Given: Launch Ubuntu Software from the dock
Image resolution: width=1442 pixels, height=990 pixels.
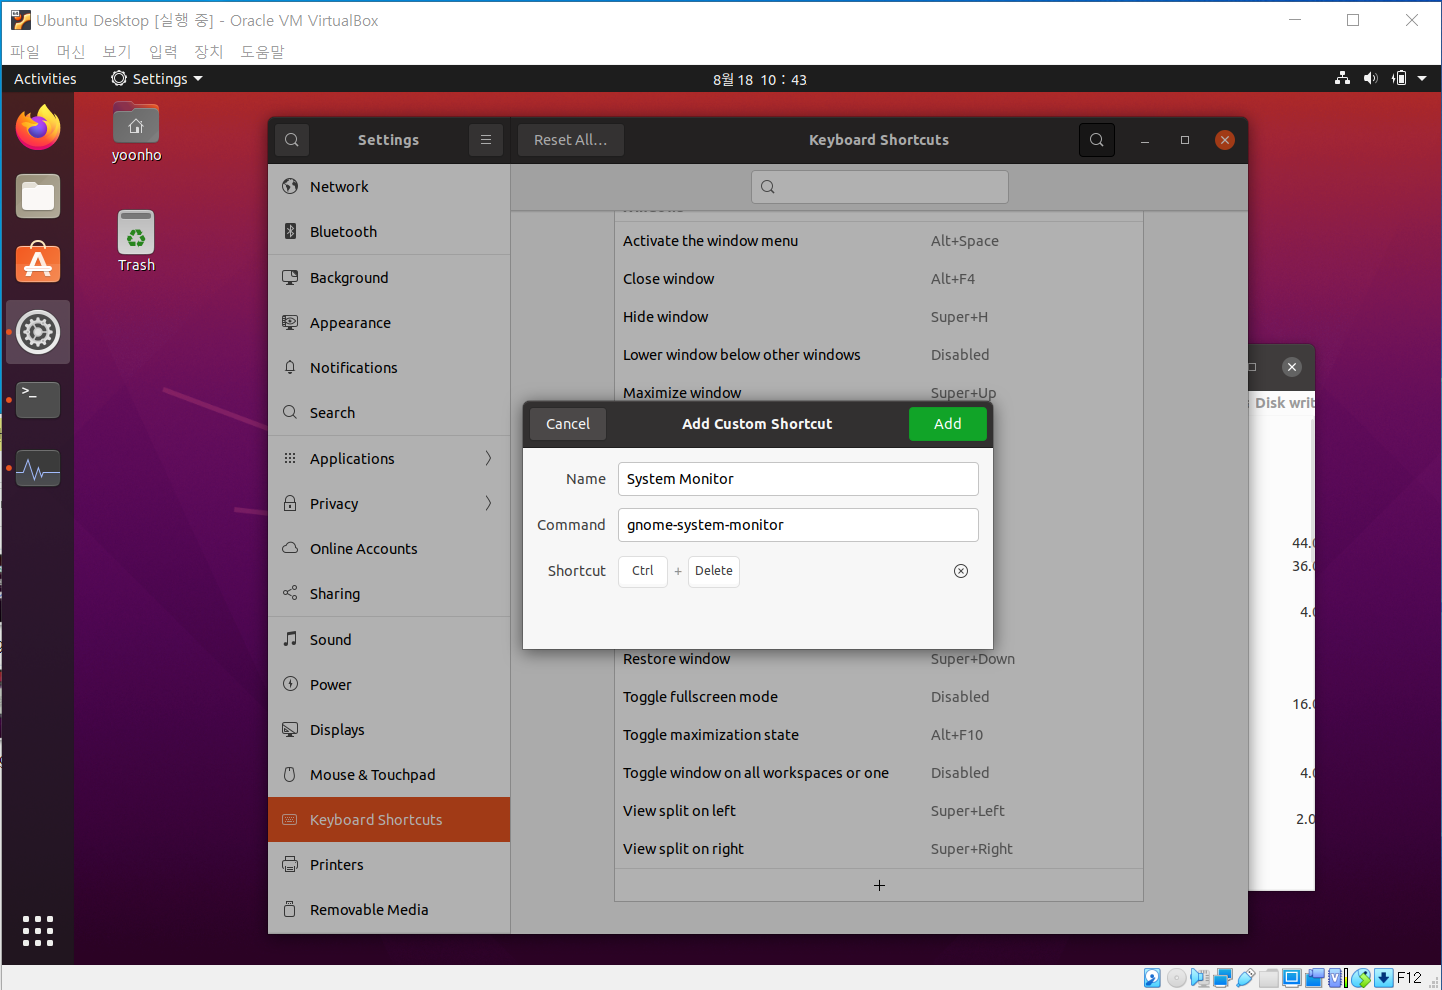Looking at the screenshot, I should pos(38,263).
